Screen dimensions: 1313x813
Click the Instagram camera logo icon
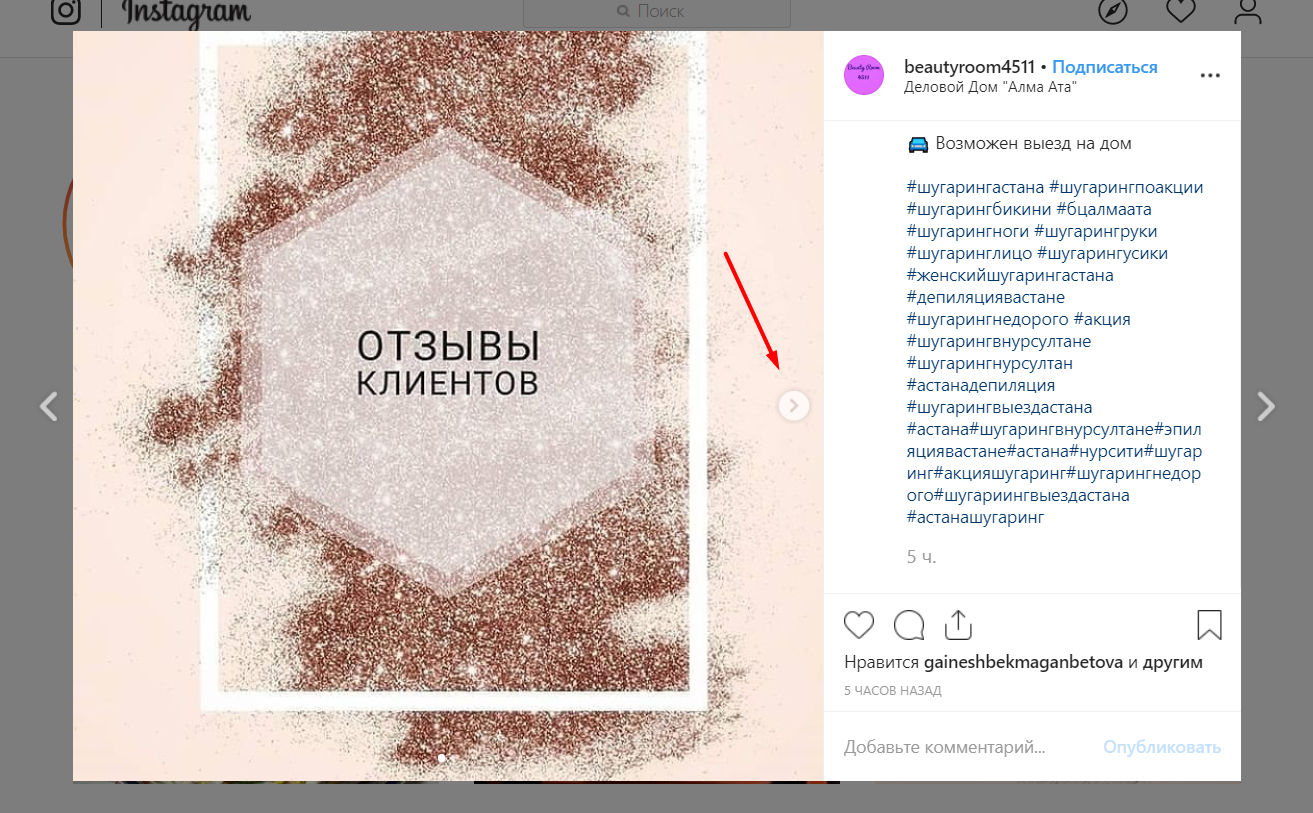tap(66, 12)
